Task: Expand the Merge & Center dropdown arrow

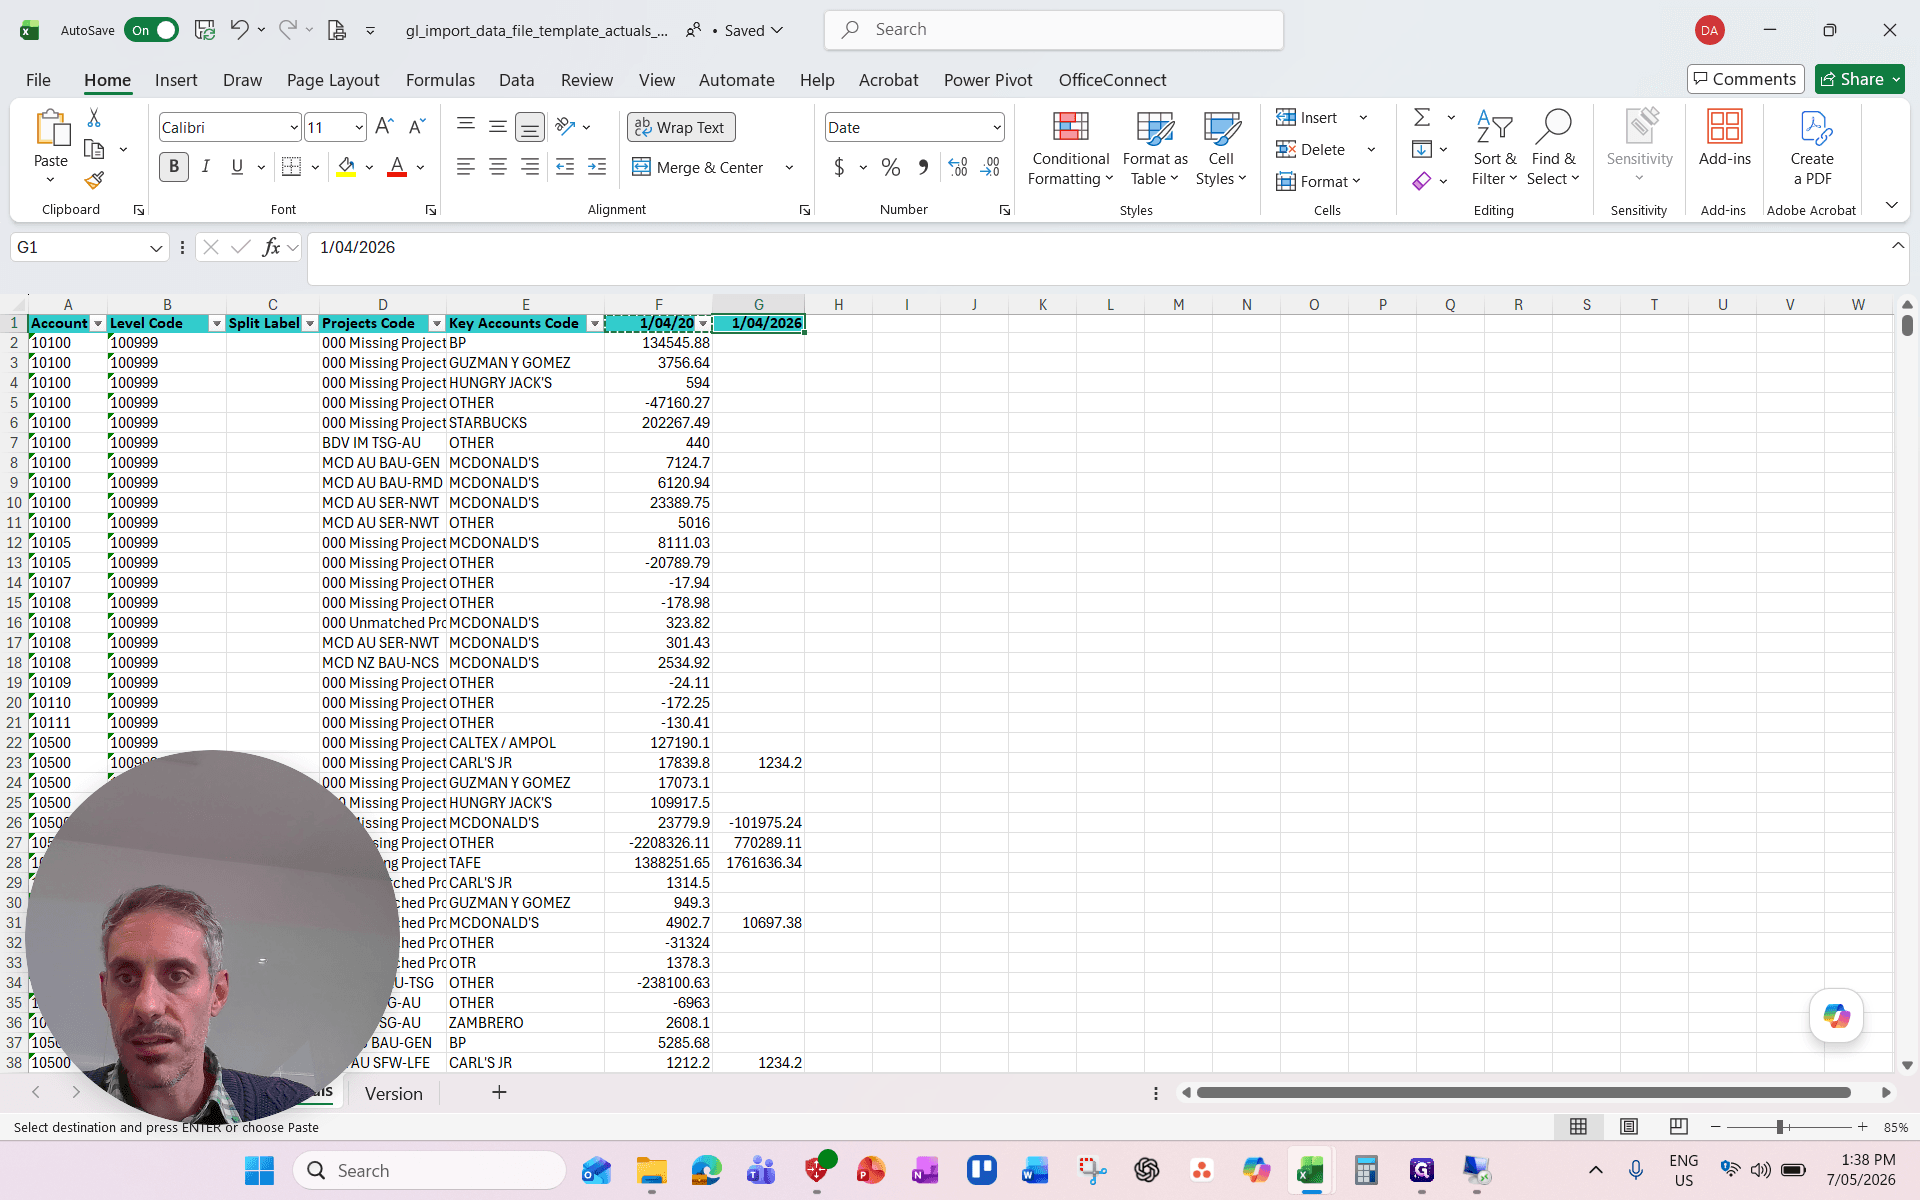Action: (x=789, y=167)
